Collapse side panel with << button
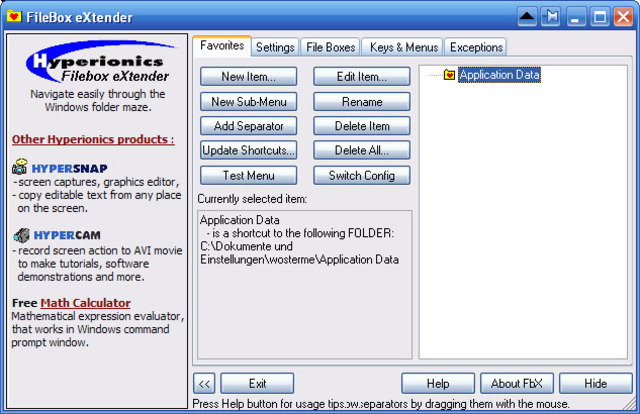The width and height of the screenshot is (640, 414). pos(204,383)
